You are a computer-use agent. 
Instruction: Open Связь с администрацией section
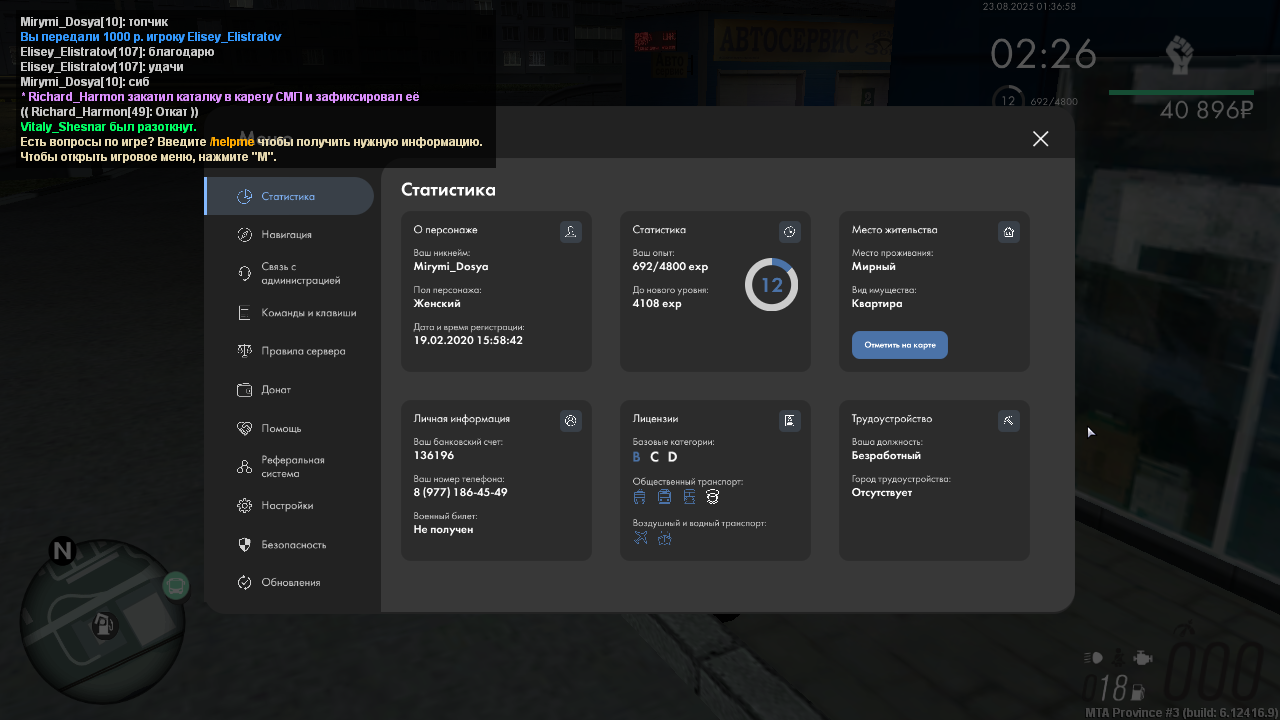[289, 274]
